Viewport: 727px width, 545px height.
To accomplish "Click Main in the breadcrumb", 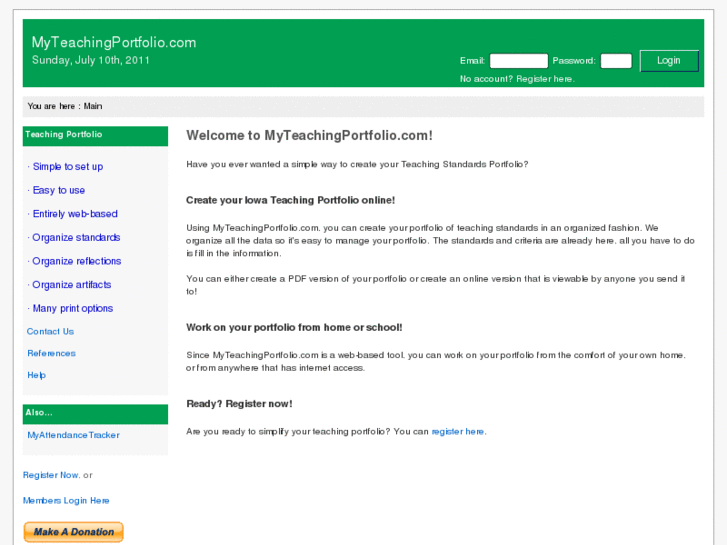I will tap(93, 106).
